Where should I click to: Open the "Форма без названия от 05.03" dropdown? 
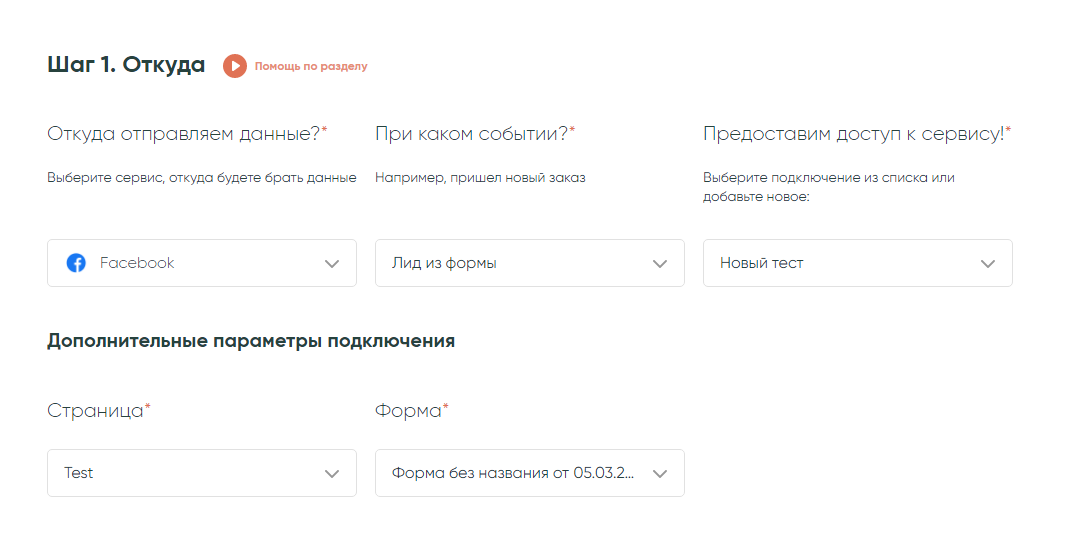pyautogui.click(x=512, y=473)
